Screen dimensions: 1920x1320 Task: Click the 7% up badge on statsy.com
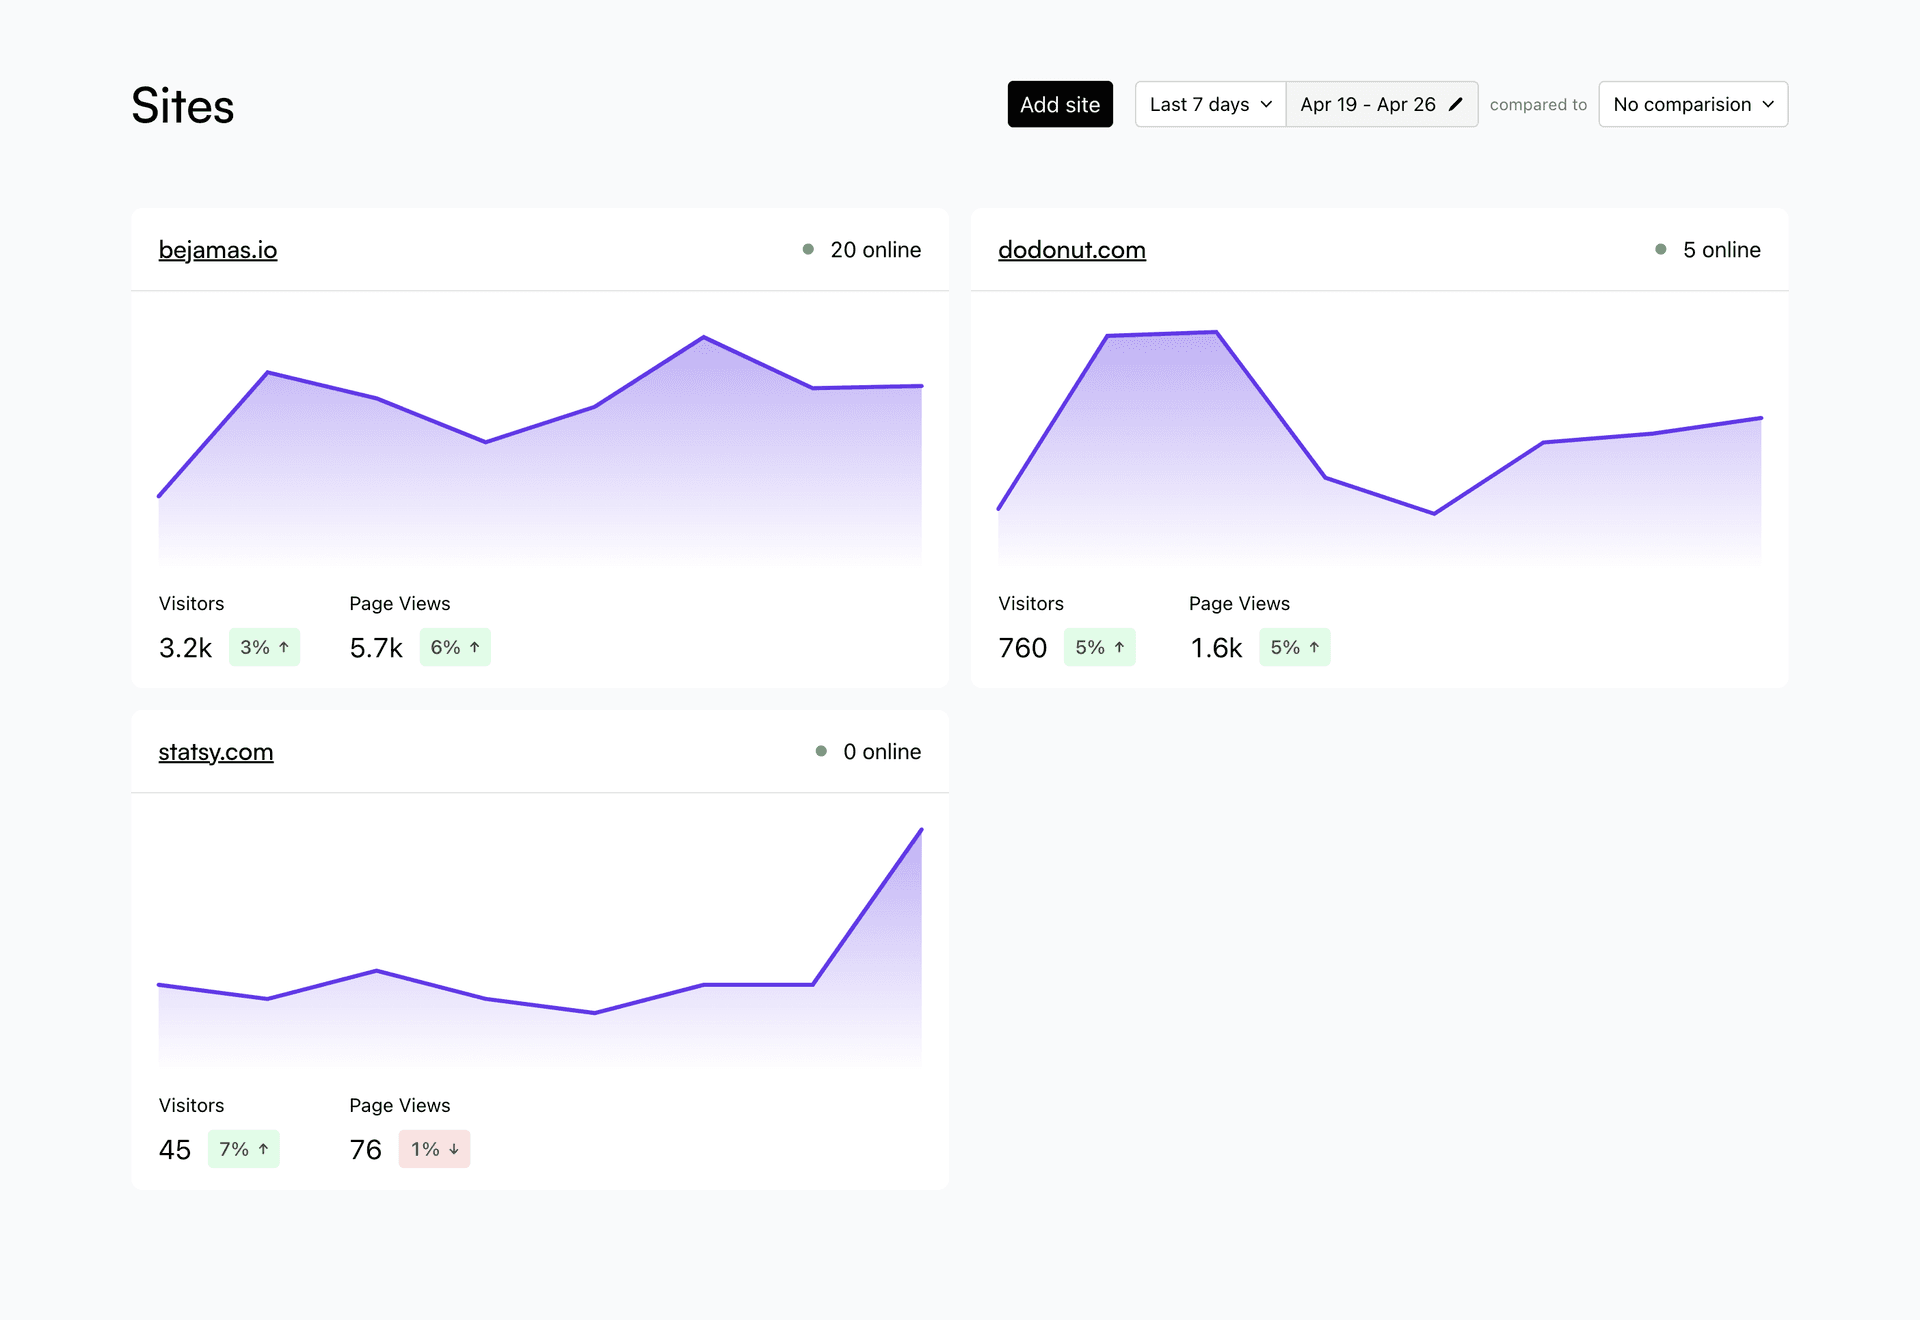click(x=244, y=1149)
